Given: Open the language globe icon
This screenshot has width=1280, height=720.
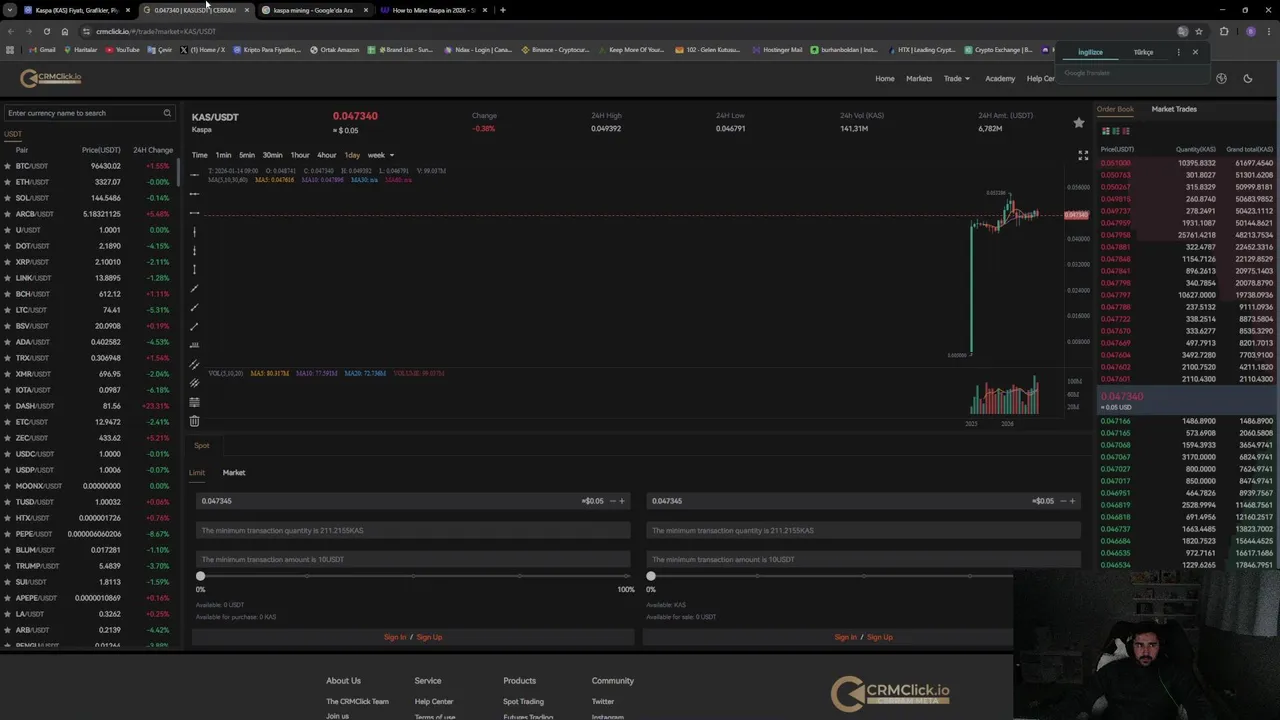Looking at the screenshot, I should click(x=1221, y=78).
